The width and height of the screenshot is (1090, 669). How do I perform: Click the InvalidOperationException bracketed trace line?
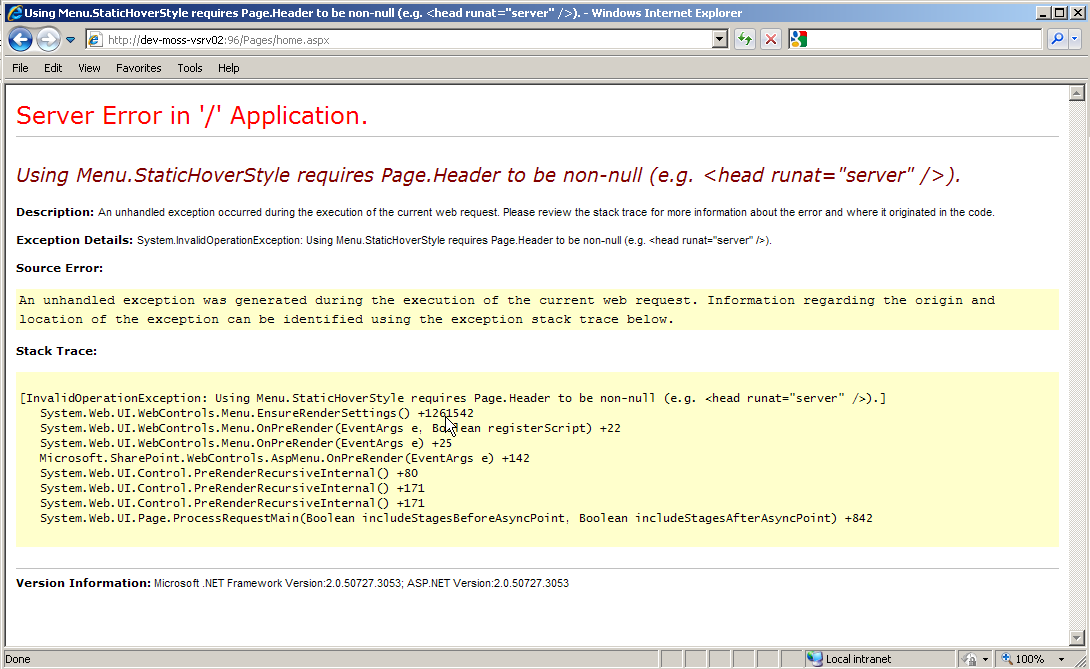tap(453, 398)
